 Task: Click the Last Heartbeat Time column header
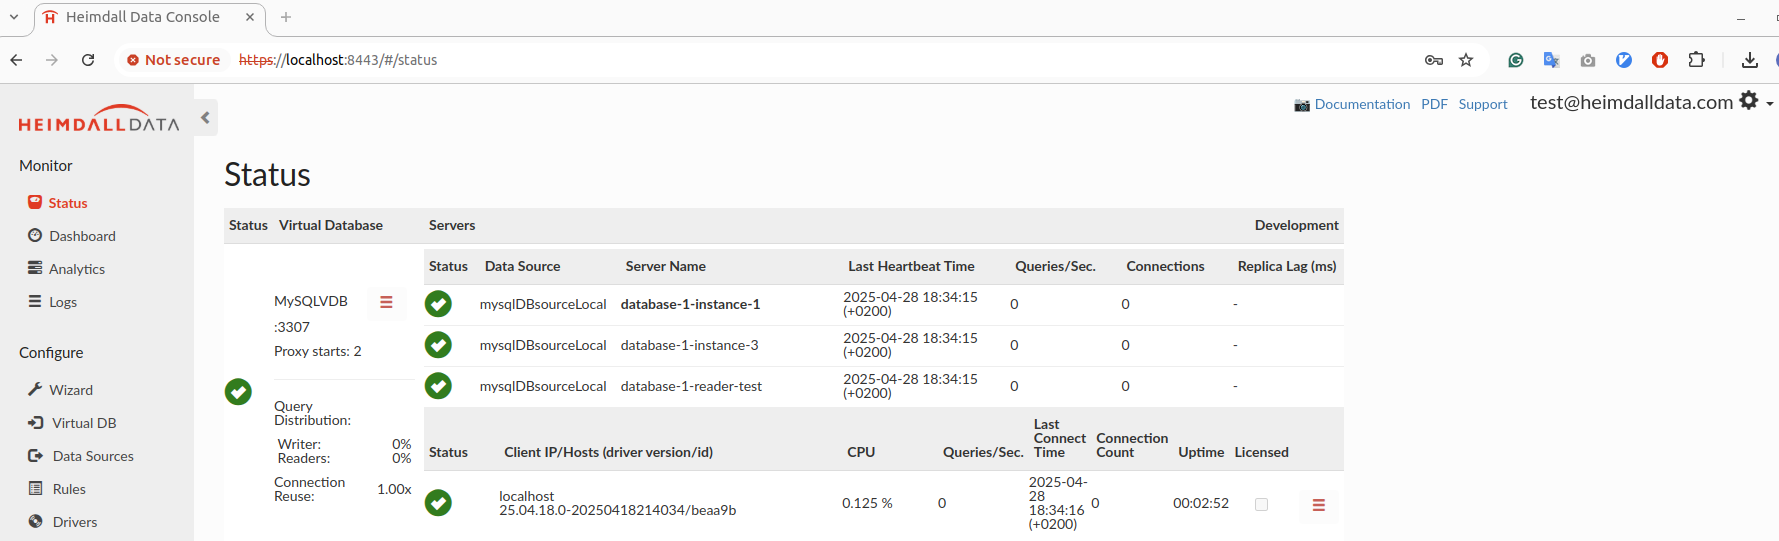(x=911, y=266)
